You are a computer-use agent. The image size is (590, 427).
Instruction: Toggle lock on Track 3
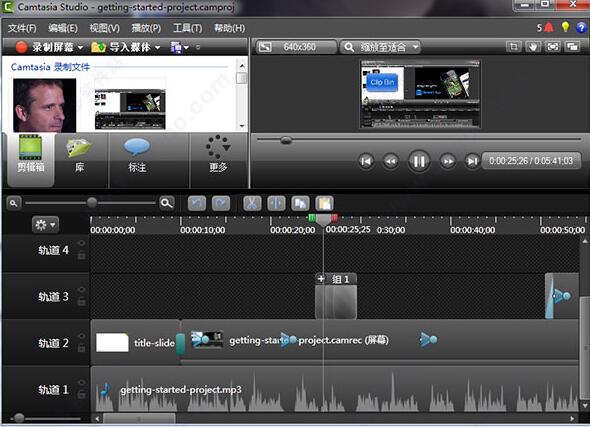click(x=81, y=302)
